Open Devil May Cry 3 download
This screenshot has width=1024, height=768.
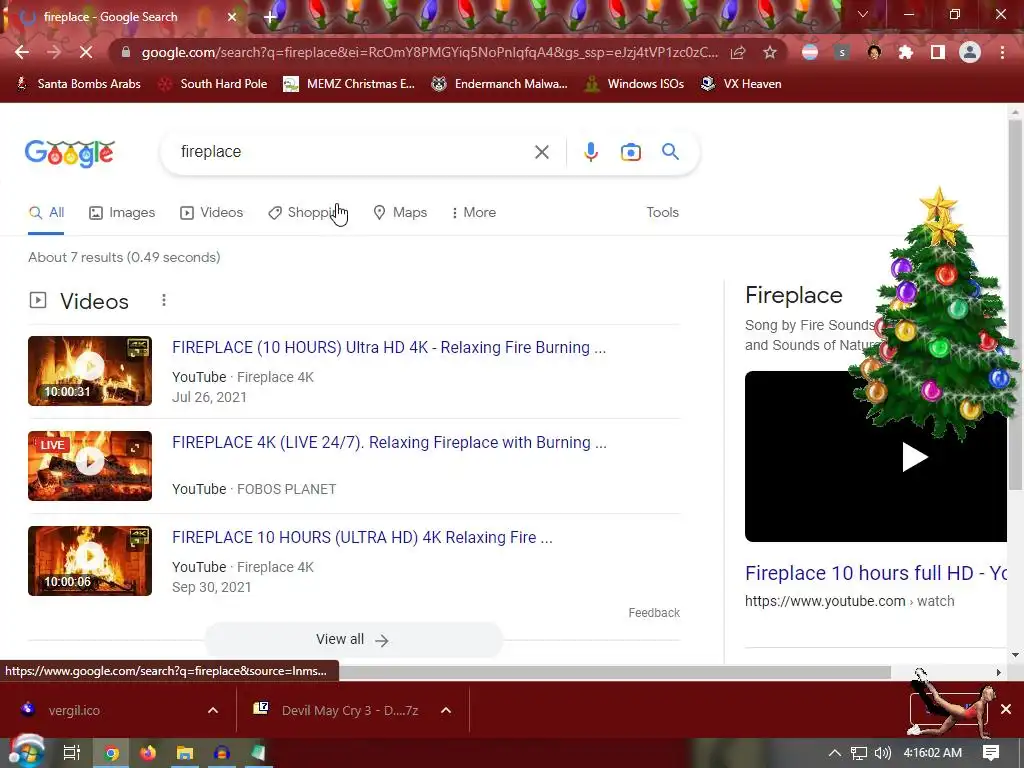[x=336, y=710]
